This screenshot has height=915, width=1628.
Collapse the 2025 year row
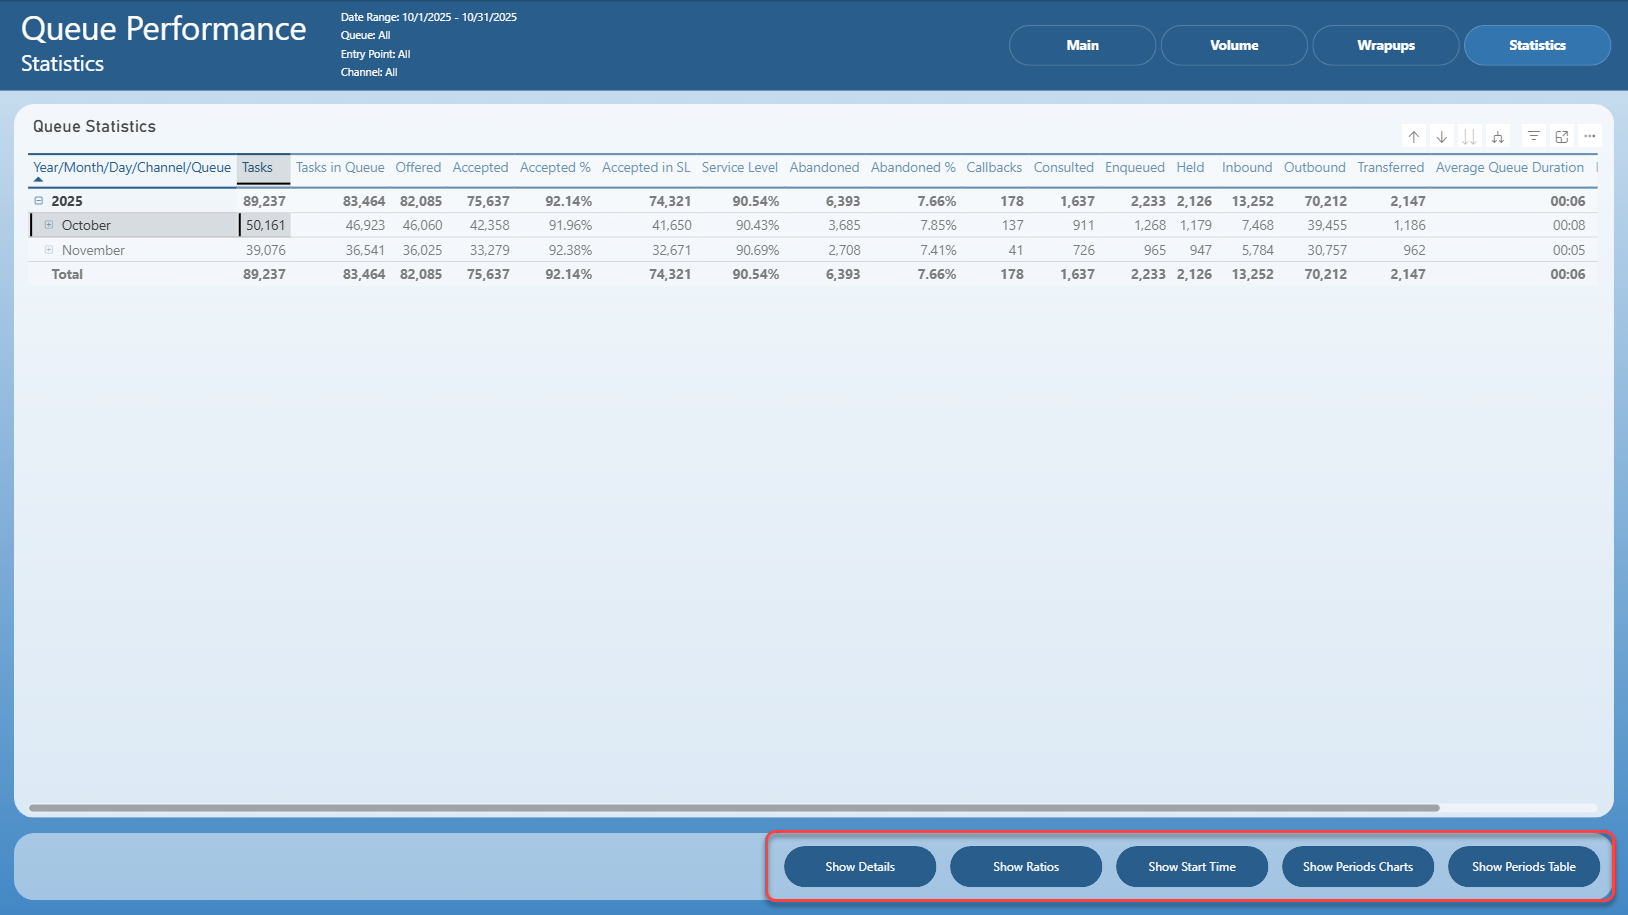point(39,201)
